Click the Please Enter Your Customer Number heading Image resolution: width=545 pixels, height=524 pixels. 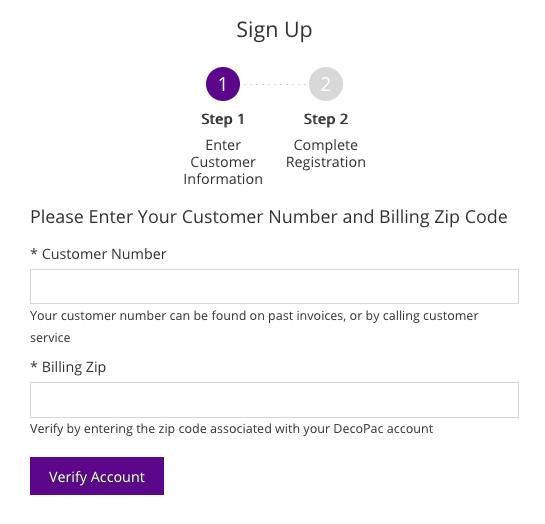[269, 217]
